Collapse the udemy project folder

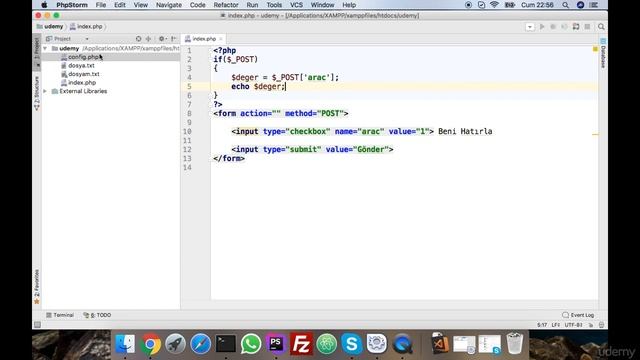[45, 49]
